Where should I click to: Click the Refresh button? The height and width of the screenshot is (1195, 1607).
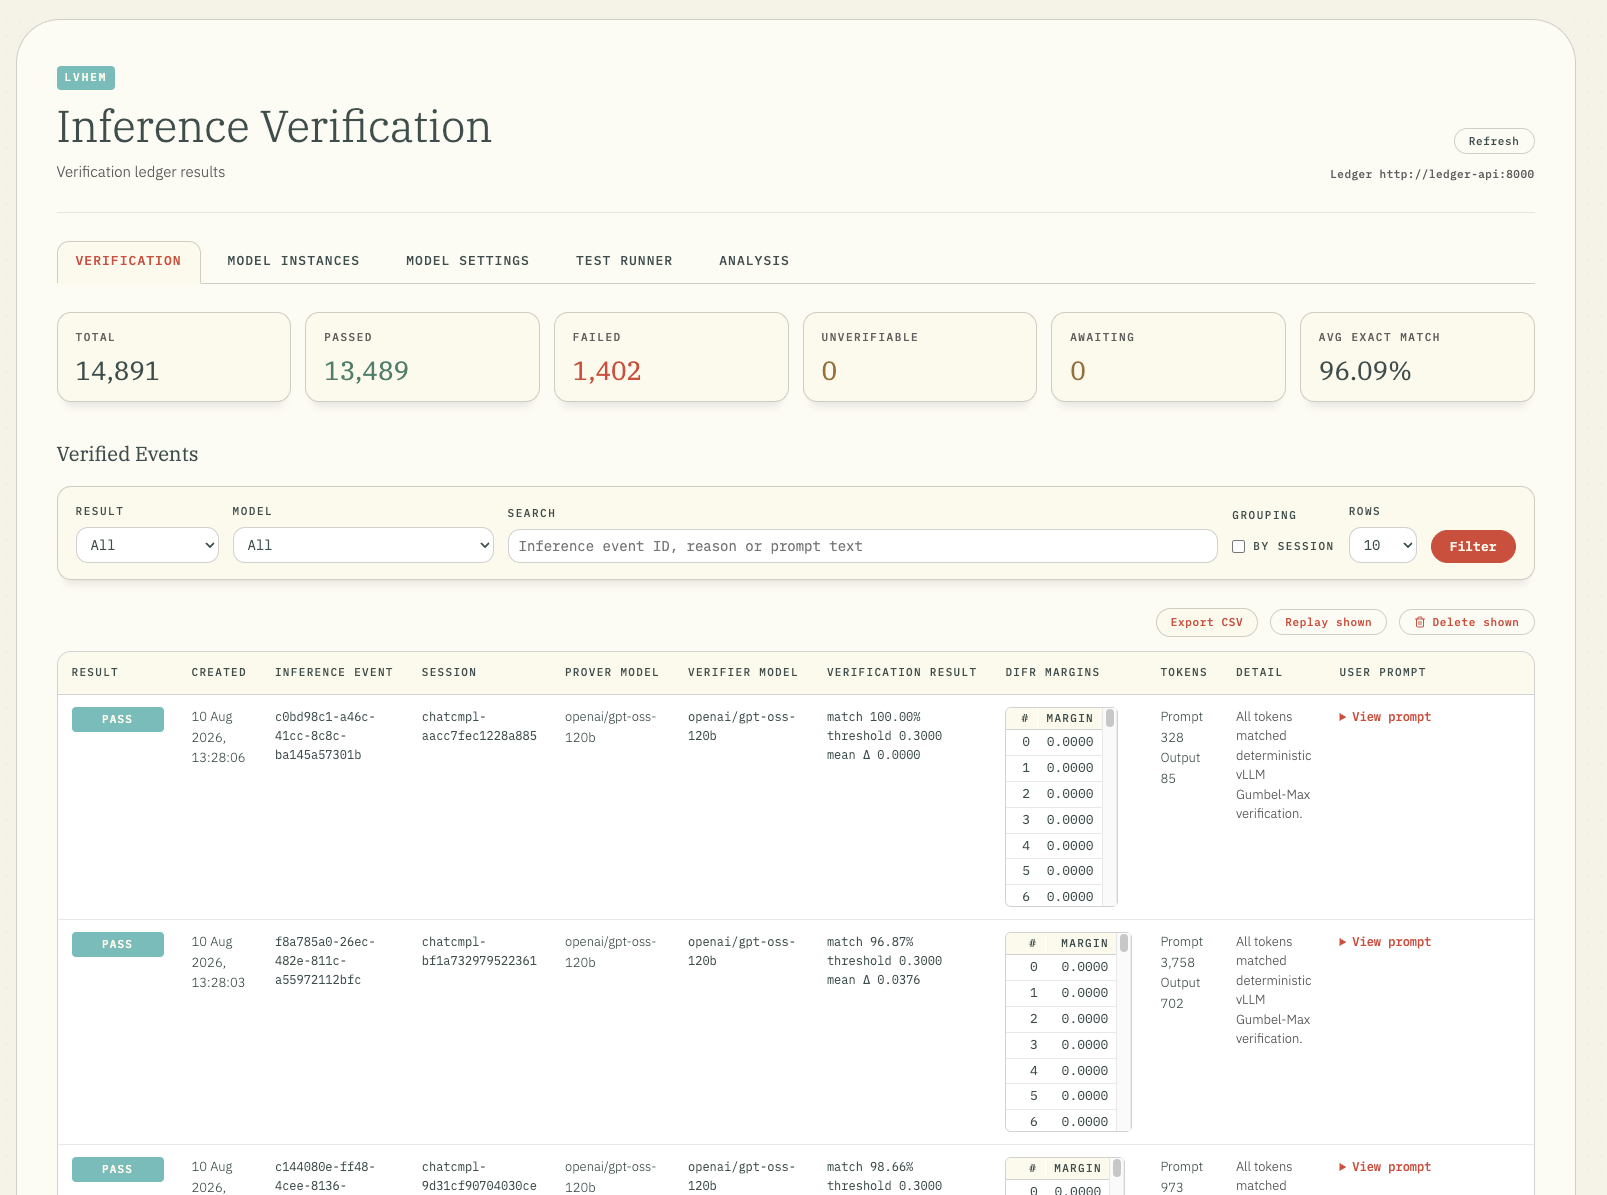pos(1493,141)
